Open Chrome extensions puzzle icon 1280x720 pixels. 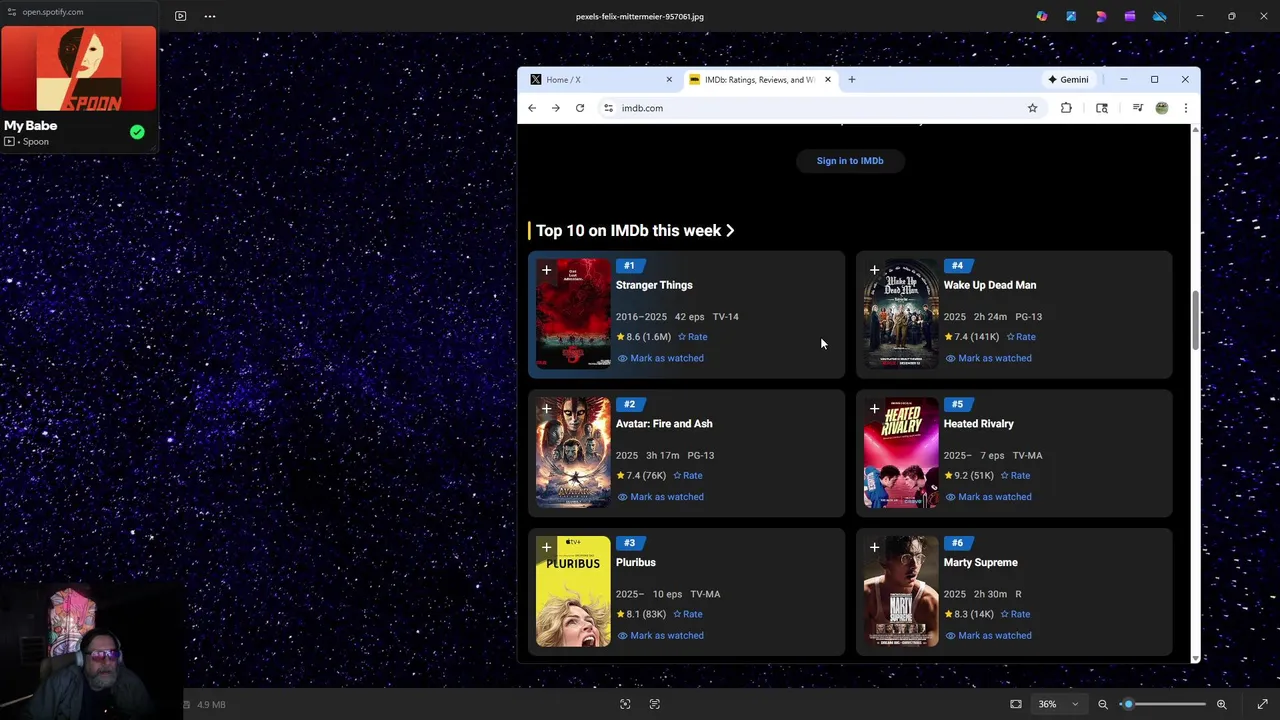point(1066,108)
